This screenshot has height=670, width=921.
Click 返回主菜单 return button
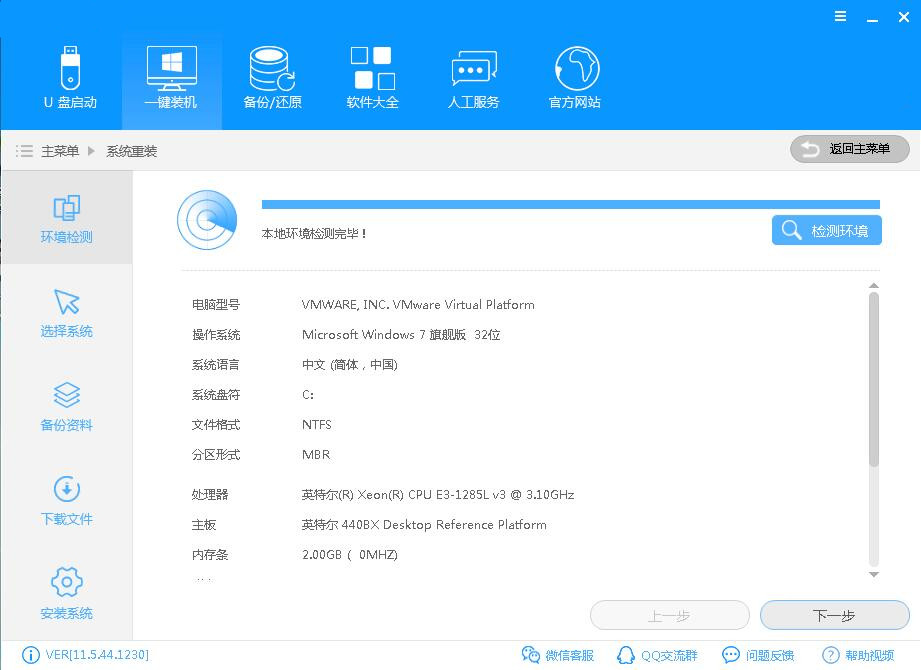(850, 149)
